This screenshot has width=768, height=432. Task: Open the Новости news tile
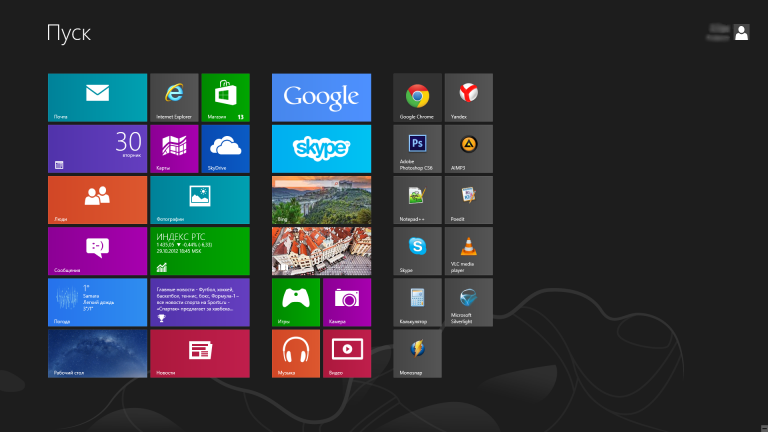tap(200, 354)
